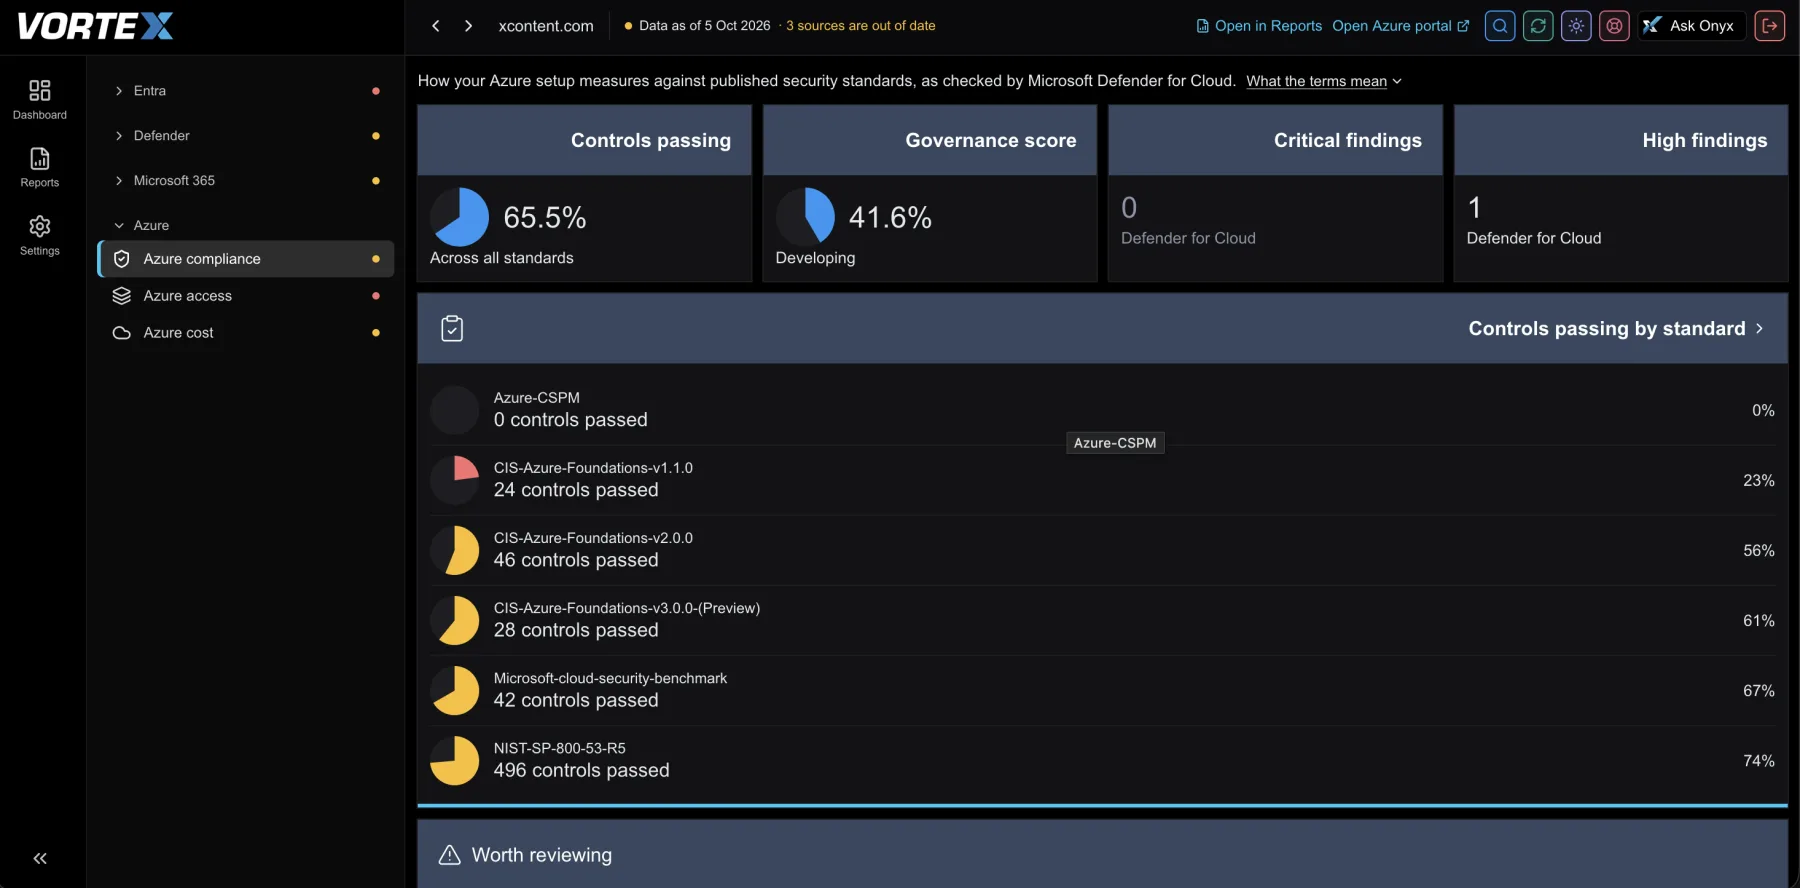Click the NIST-SP-800-53-R5 row
Screen dimensions: 1800x888
[1102, 760]
